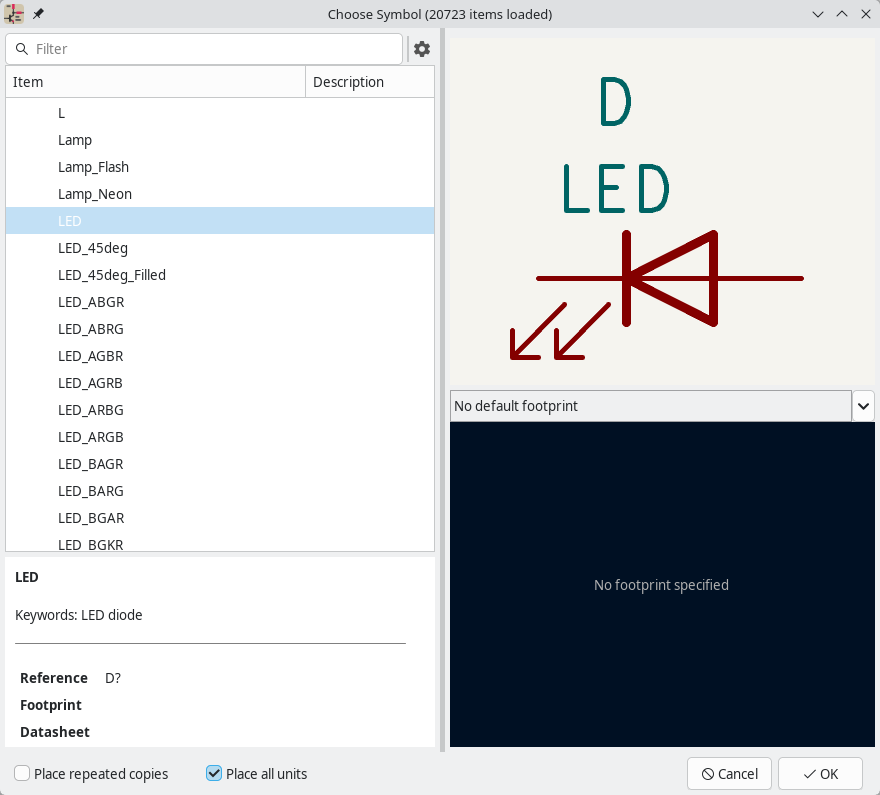Open the symbol chooser settings gear icon
The height and width of the screenshot is (795, 880).
[421, 48]
